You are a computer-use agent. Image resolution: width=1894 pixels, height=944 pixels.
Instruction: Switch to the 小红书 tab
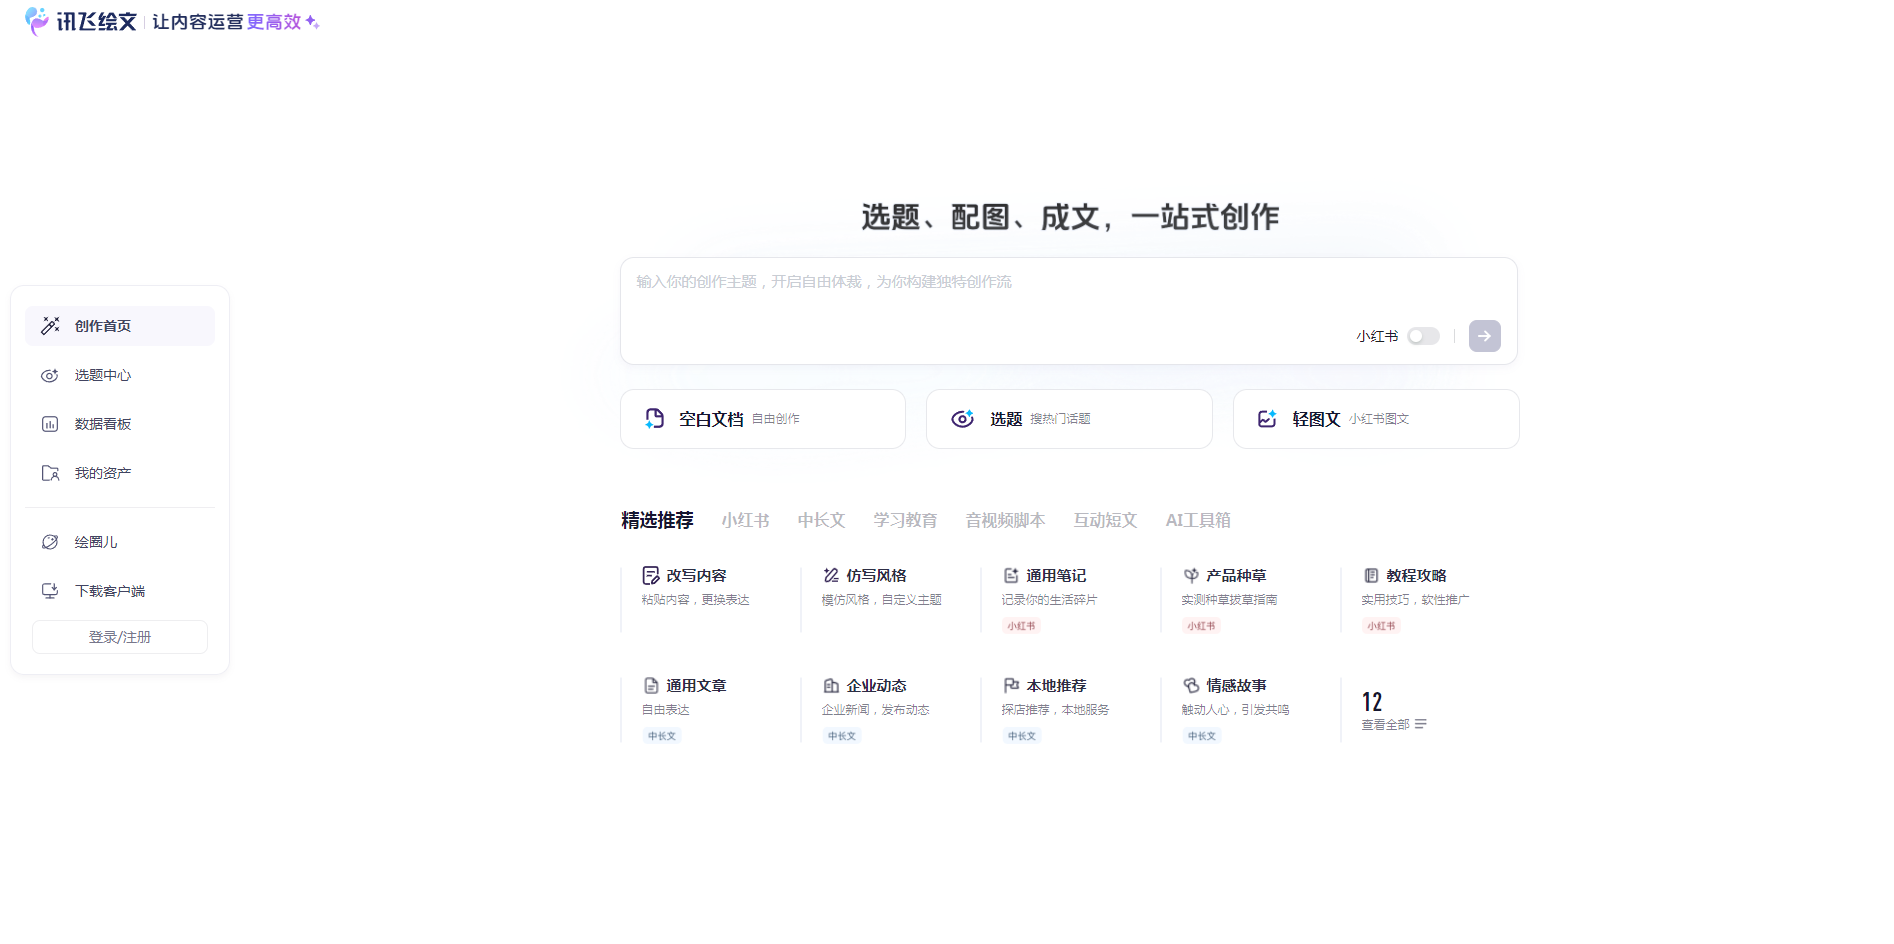click(x=744, y=520)
